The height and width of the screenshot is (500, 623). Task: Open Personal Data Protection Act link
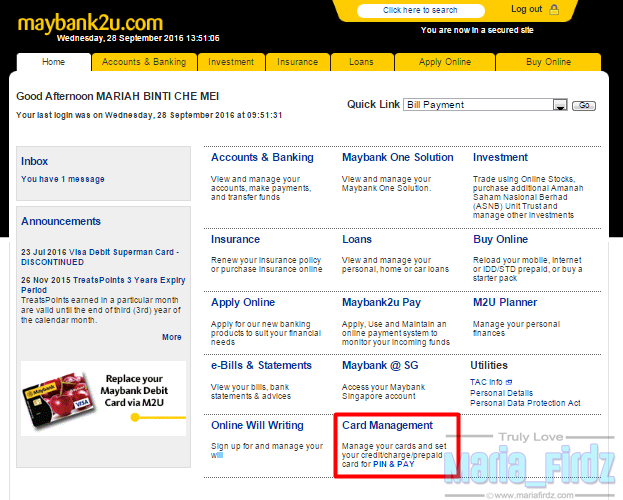tap(525, 403)
